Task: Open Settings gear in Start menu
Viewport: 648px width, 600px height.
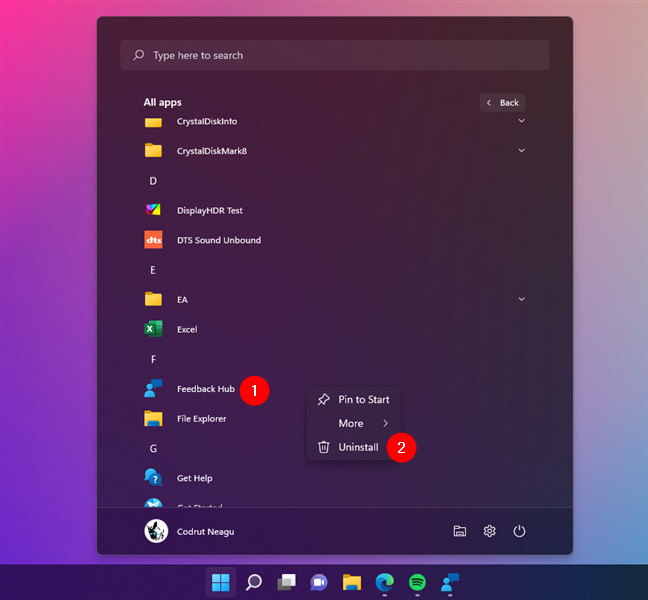Action: click(489, 531)
